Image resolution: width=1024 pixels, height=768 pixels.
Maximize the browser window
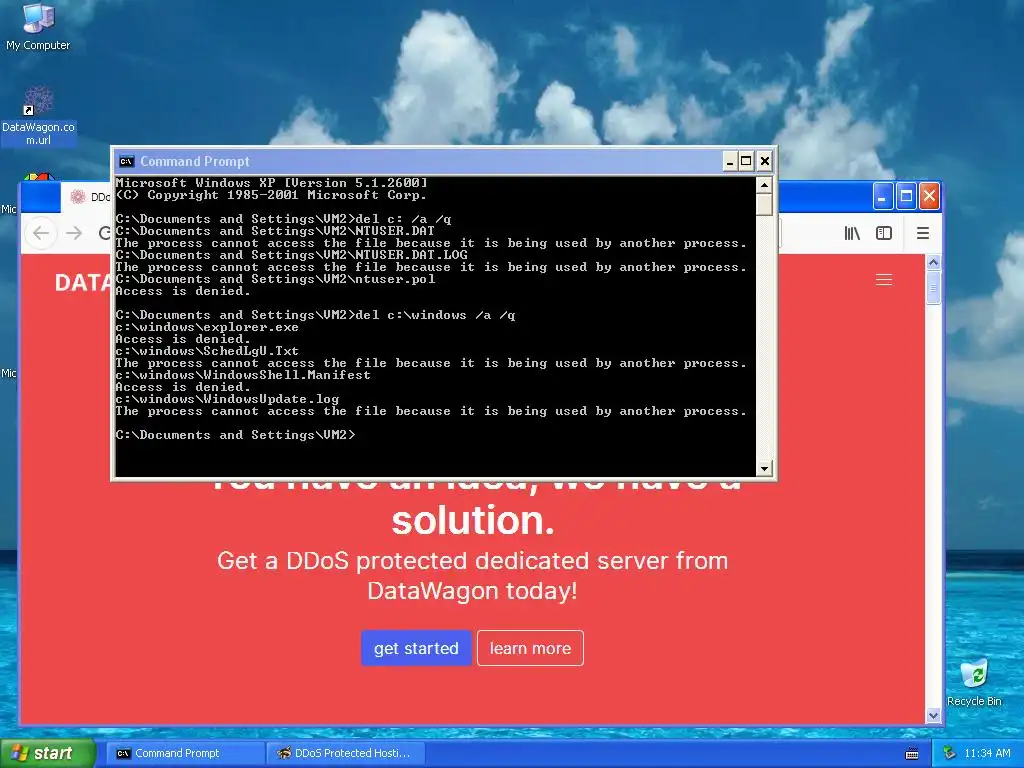click(x=906, y=197)
